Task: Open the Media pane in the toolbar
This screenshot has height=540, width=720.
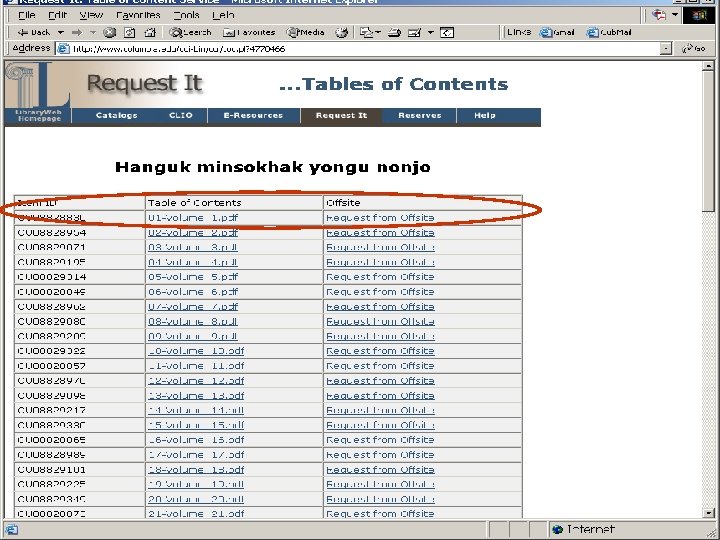Action: click(305, 32)
